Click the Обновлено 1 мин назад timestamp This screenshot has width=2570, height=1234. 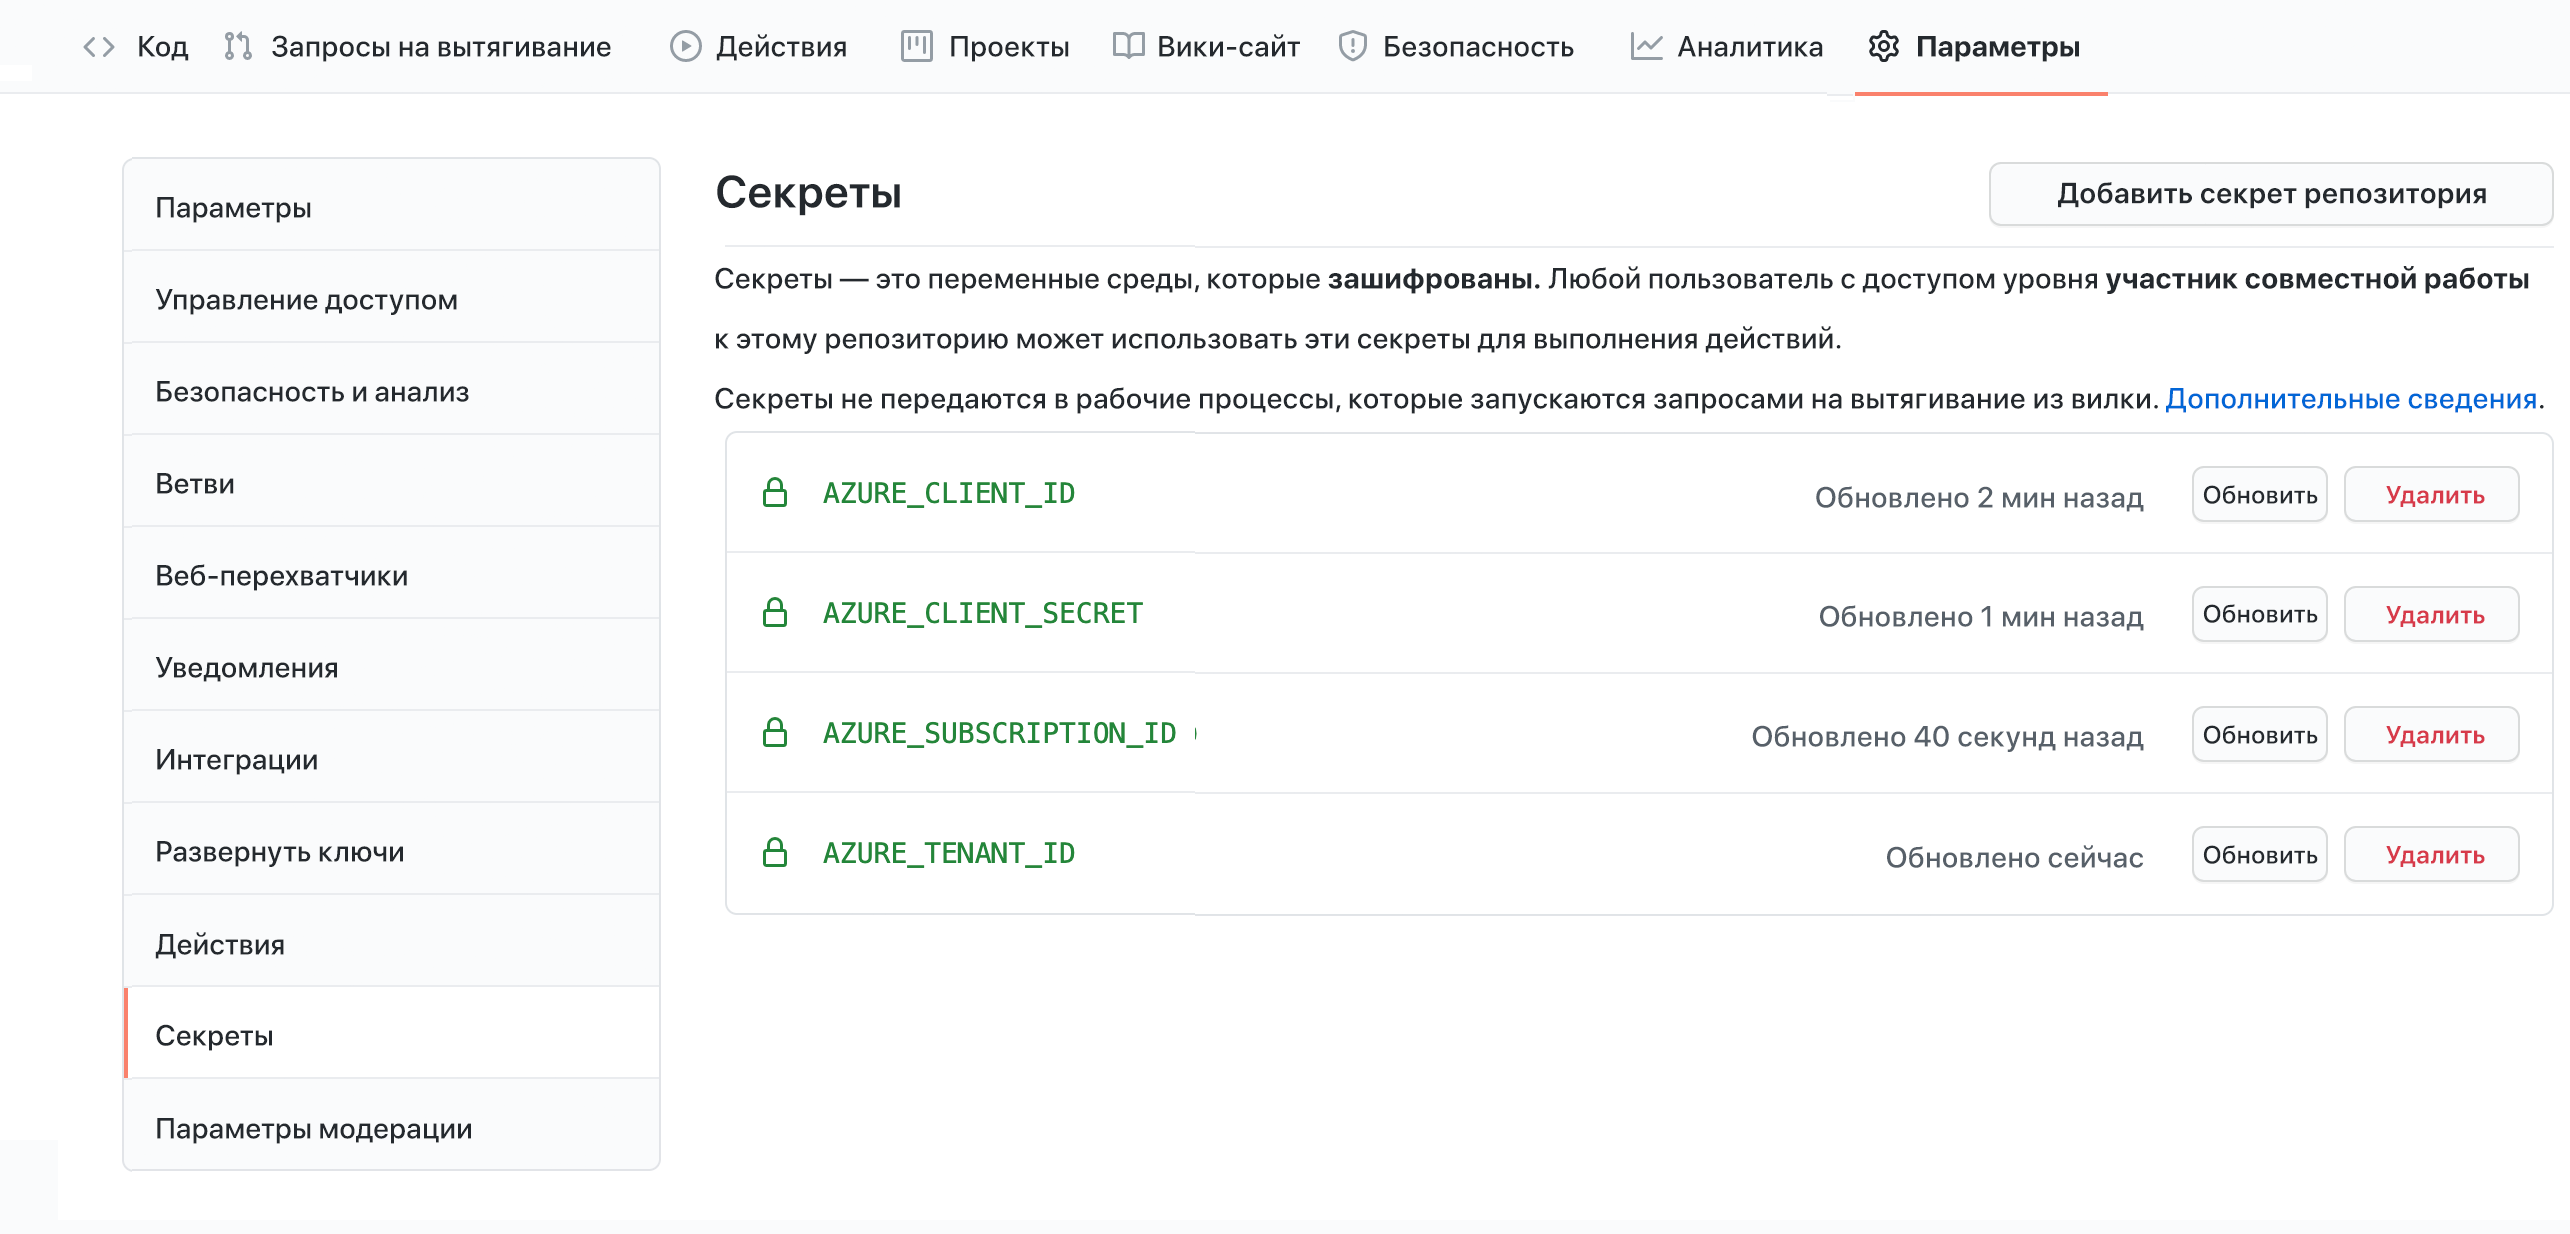pos(1981,617)
